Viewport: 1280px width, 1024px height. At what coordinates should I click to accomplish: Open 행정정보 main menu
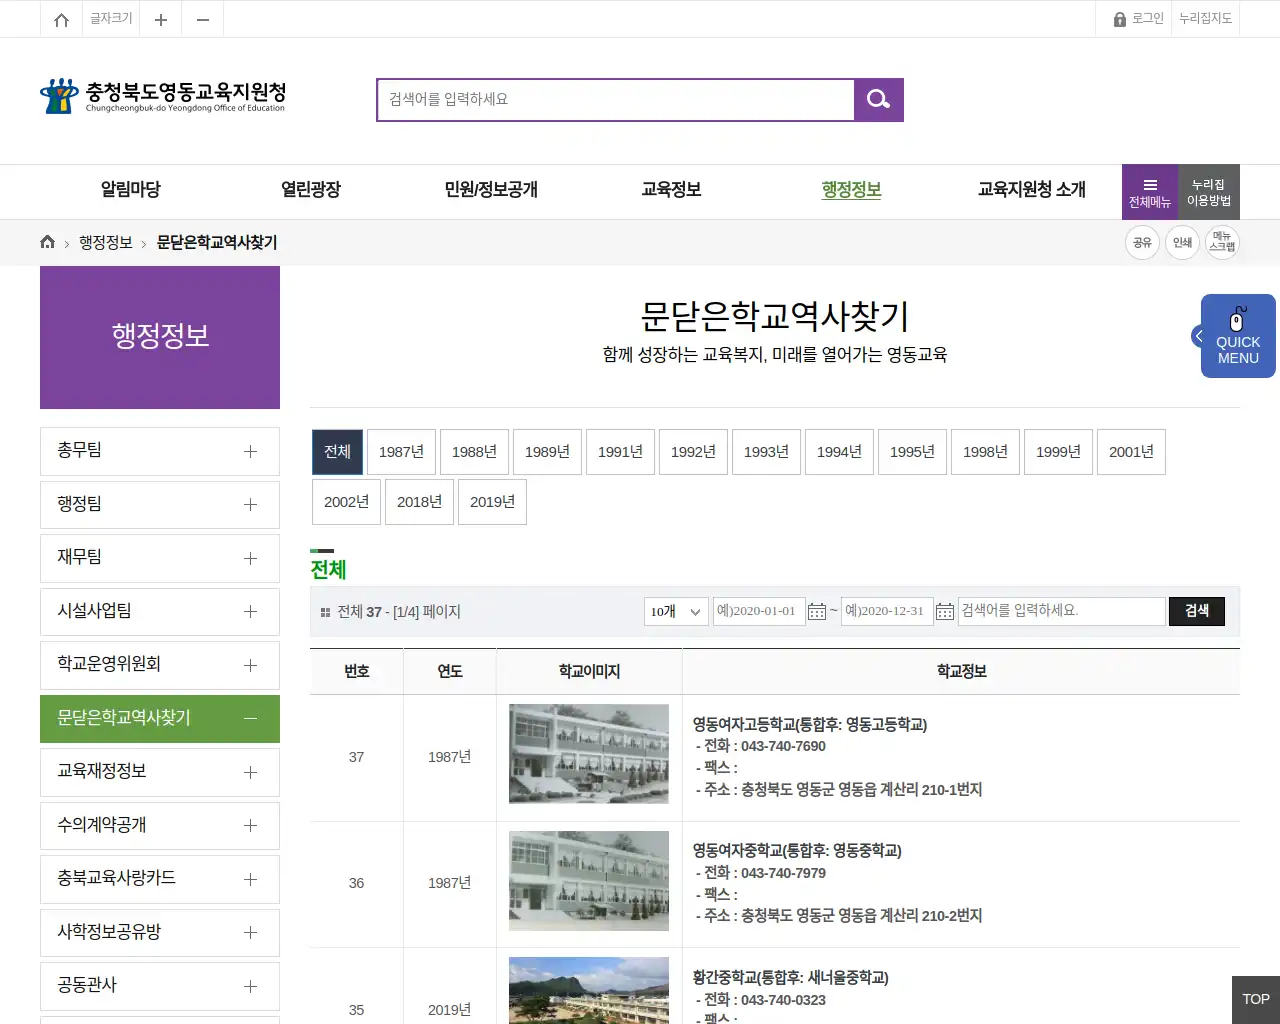pyautogui.click(x=851, y=190)
